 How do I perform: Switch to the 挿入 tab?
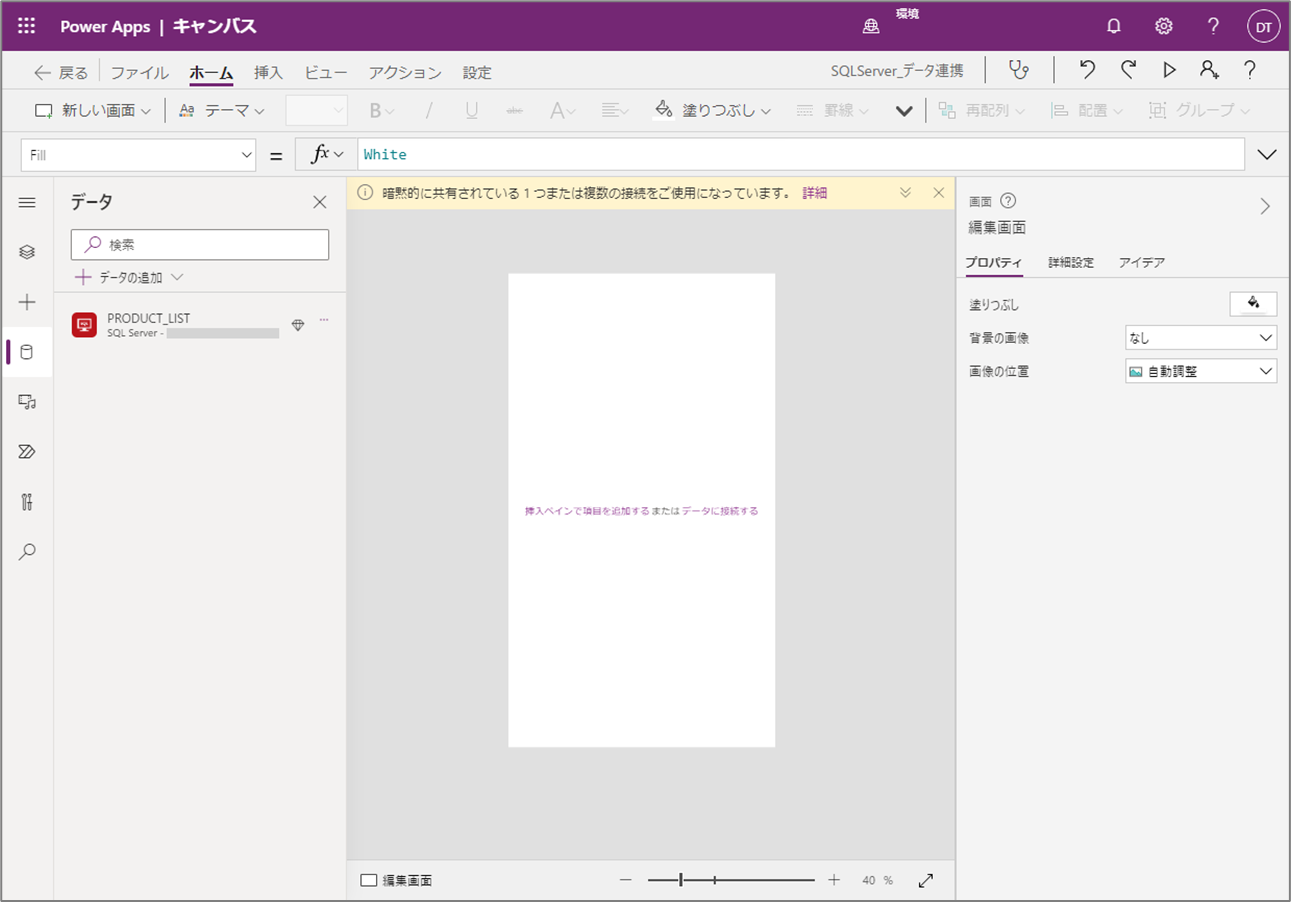269,73
